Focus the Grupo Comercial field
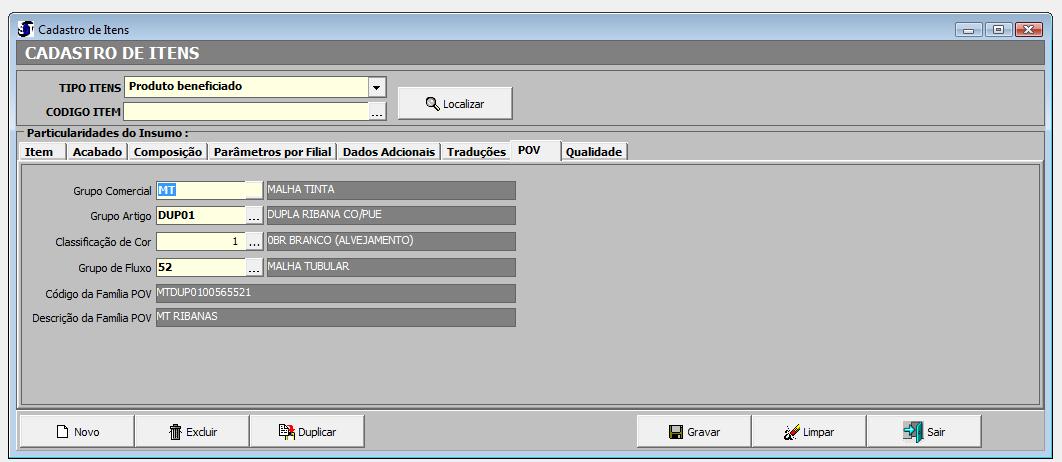 point(200,190)
